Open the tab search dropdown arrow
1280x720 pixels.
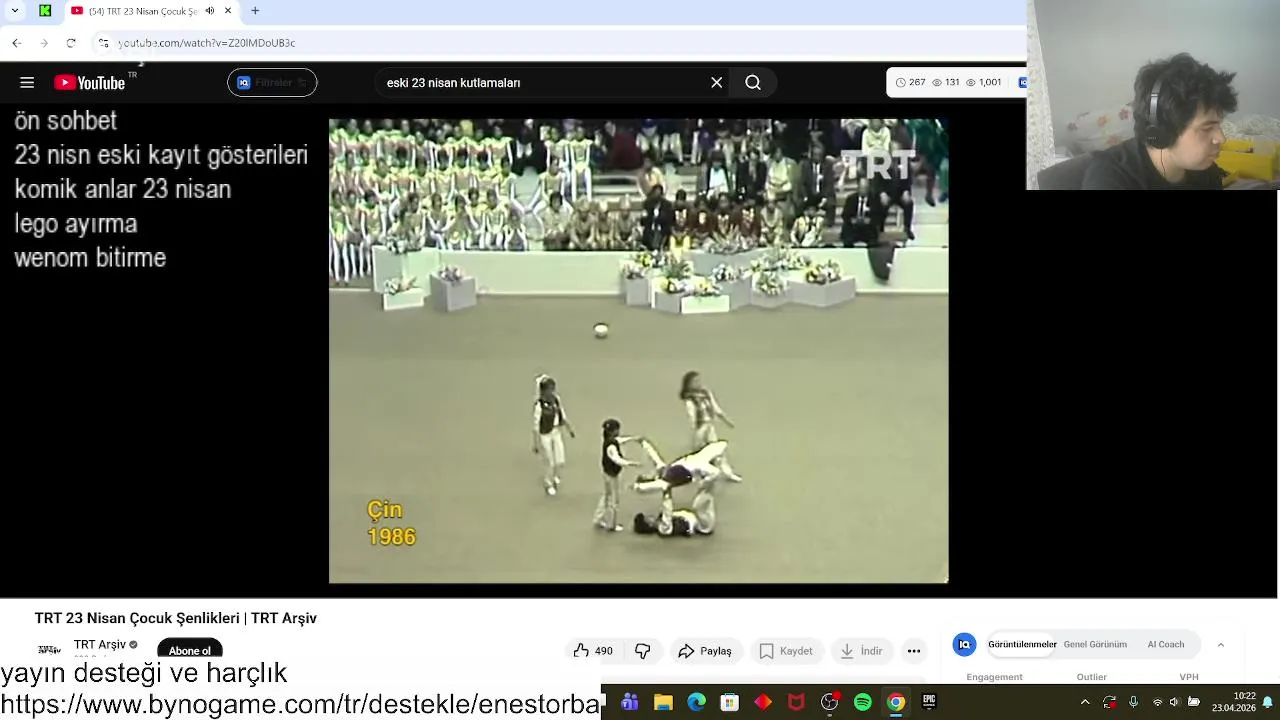pyautogui.click(x=15, y=11)
